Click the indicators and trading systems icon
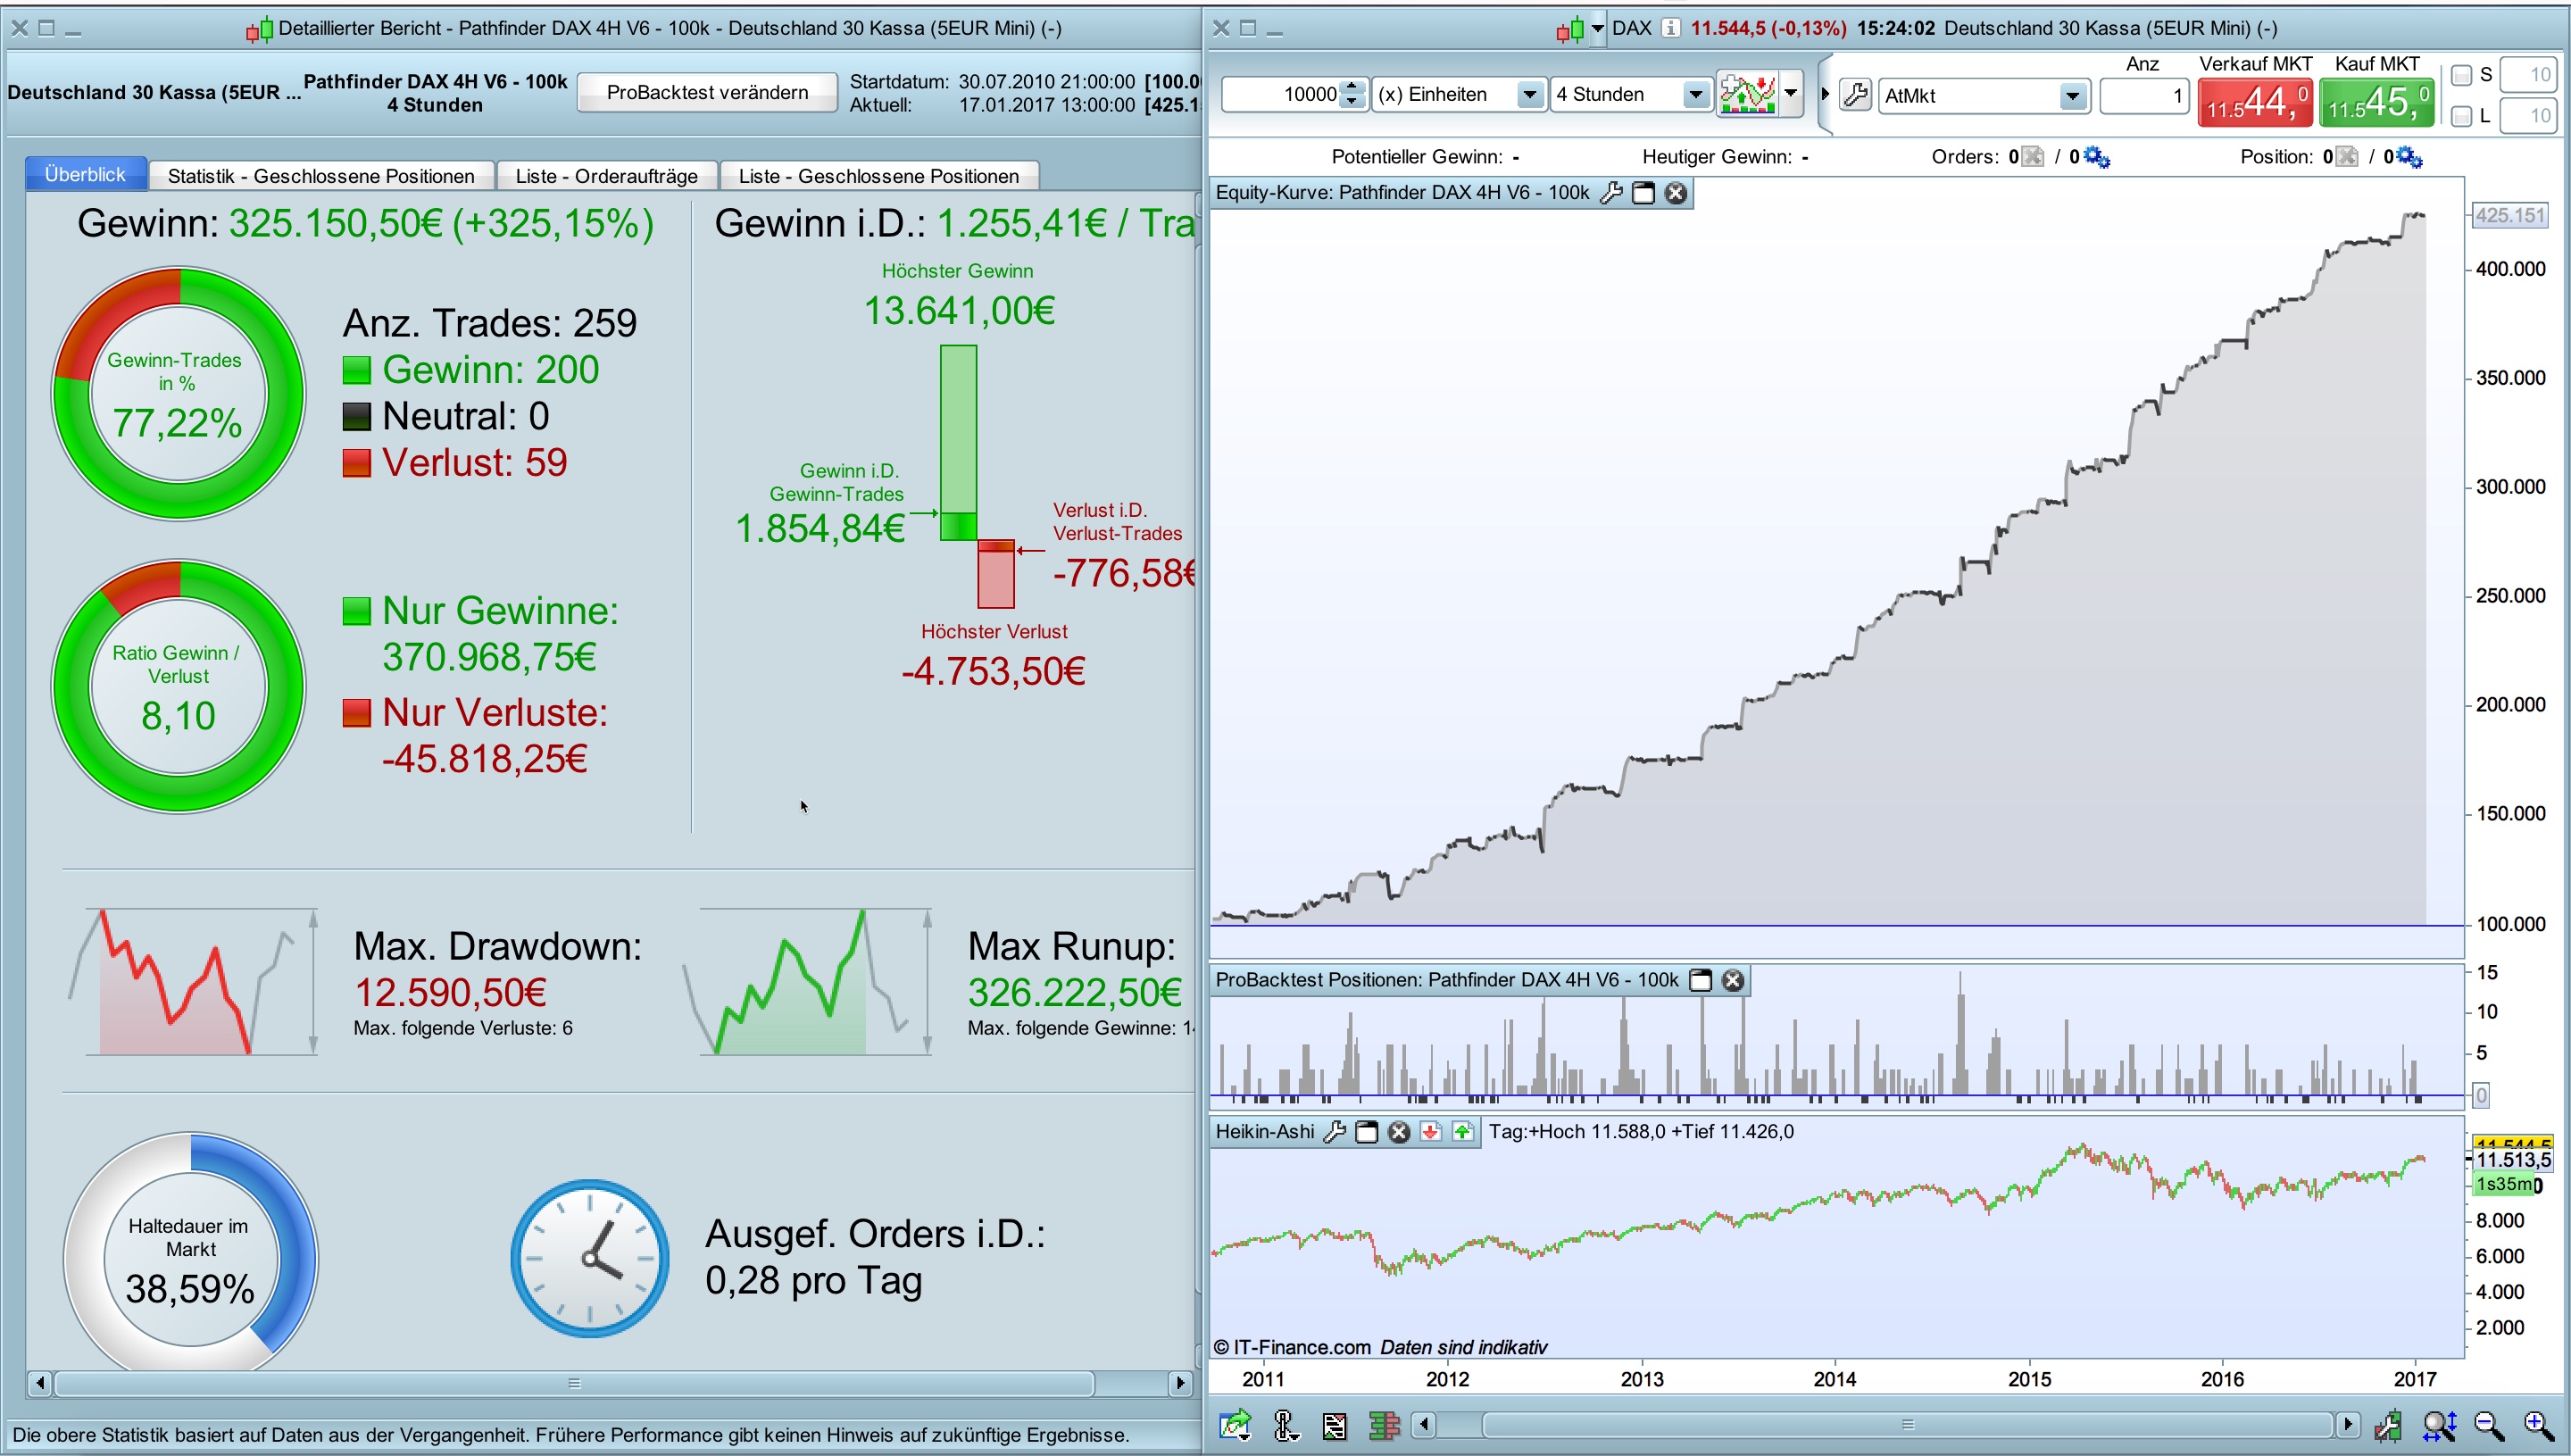This screenshot has width=2571, height=1456. [1747, 94]
